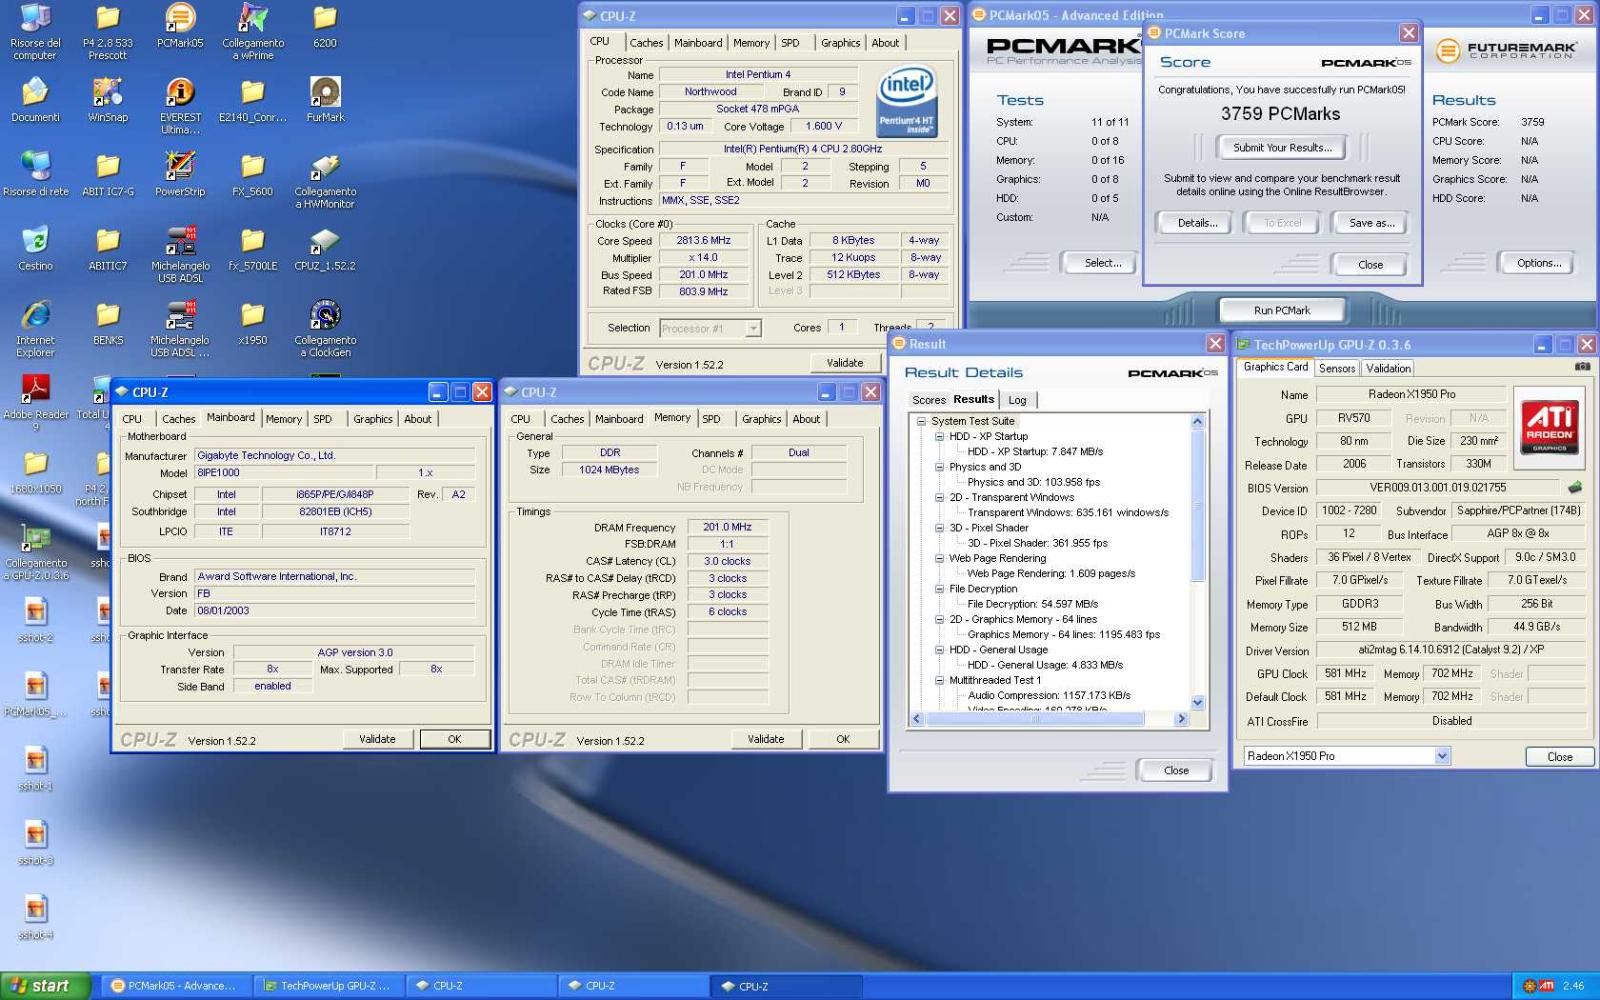Select the PCMark05 - Advanced taskbar button
The width and height of the screenshot is (1600, 1000).
pos(175,986)
